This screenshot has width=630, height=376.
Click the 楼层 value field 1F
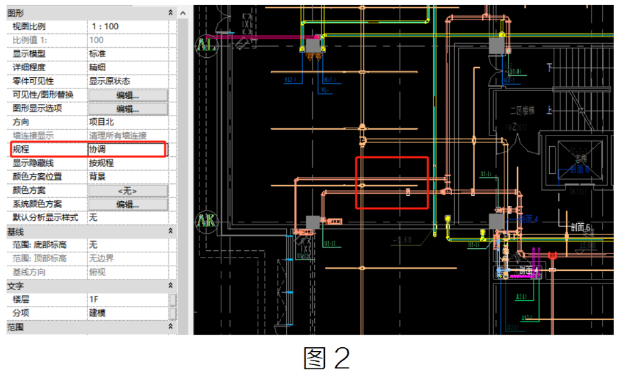(128, 299)
